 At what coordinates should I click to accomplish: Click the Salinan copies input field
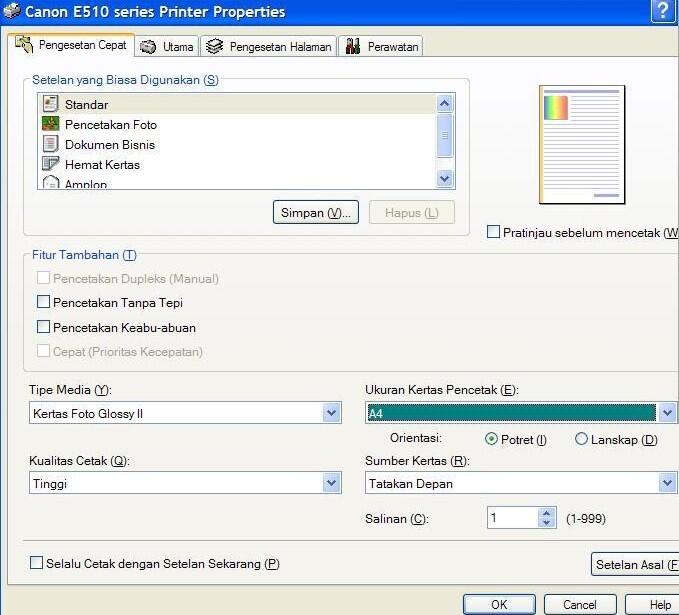513,518
